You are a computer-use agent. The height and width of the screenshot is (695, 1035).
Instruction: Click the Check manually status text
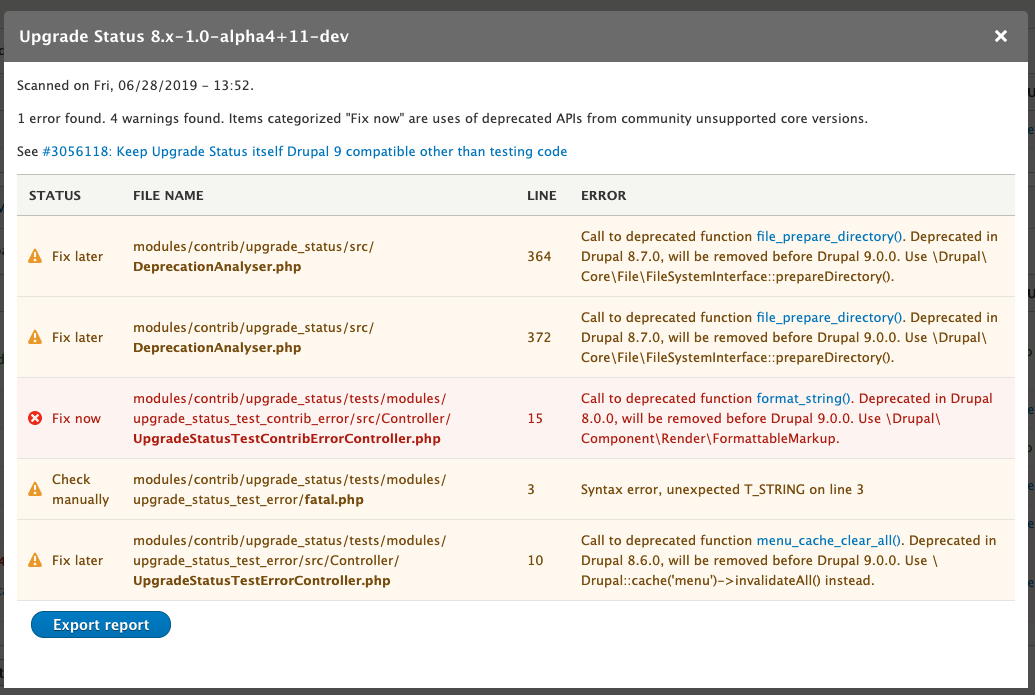tap(81, 489)
